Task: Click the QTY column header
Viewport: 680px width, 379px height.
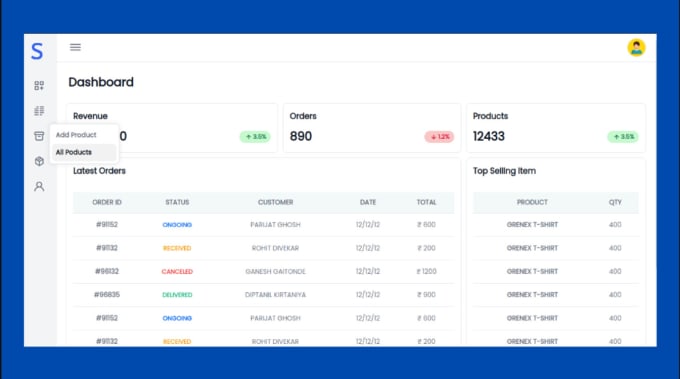Action: (x=615, y=202)
